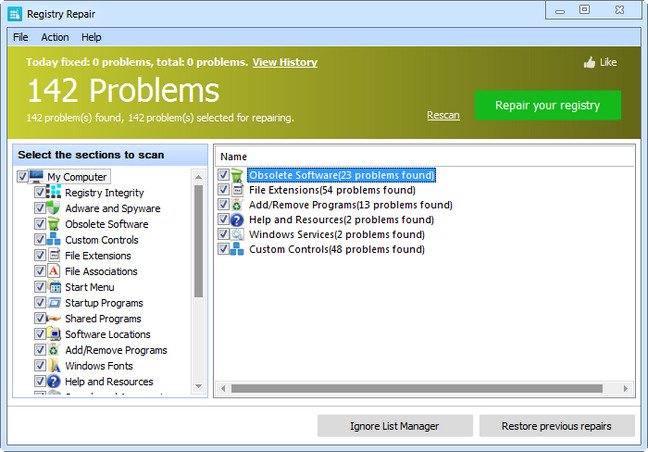The width and height of the screenshot is (648, 452).
Task: Click the Windows Fonts icon
Action: (55, 366)
